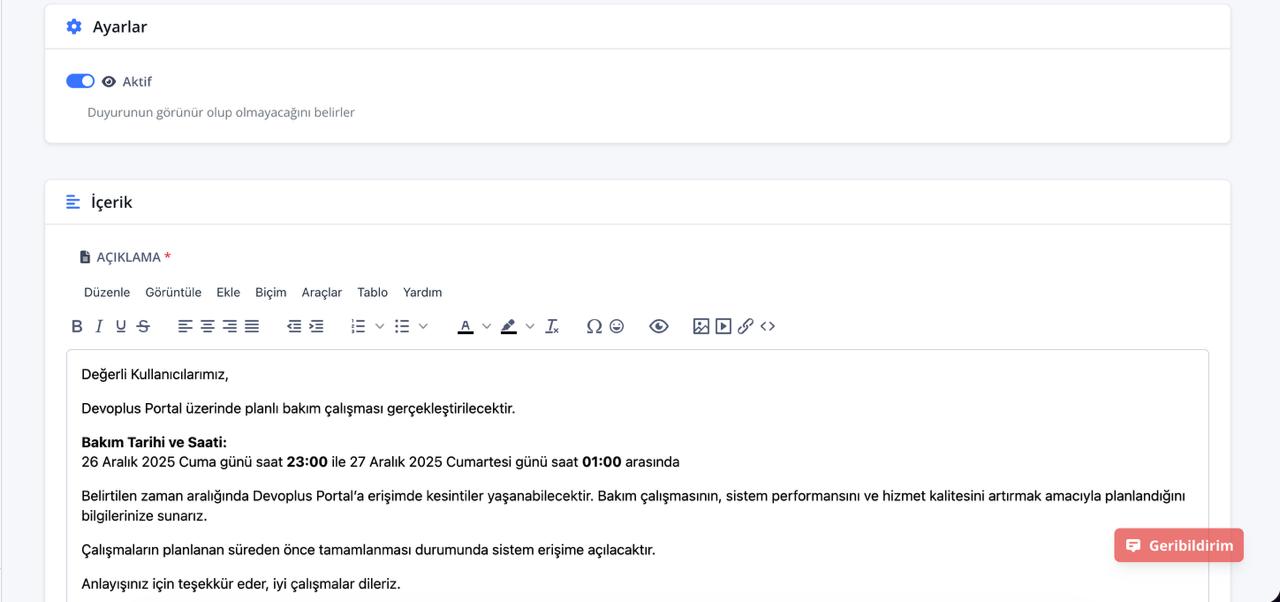The width and height of the screenshot is (1280, 602).
Task: Align text to the right
Action: click(x=230, y=326)
